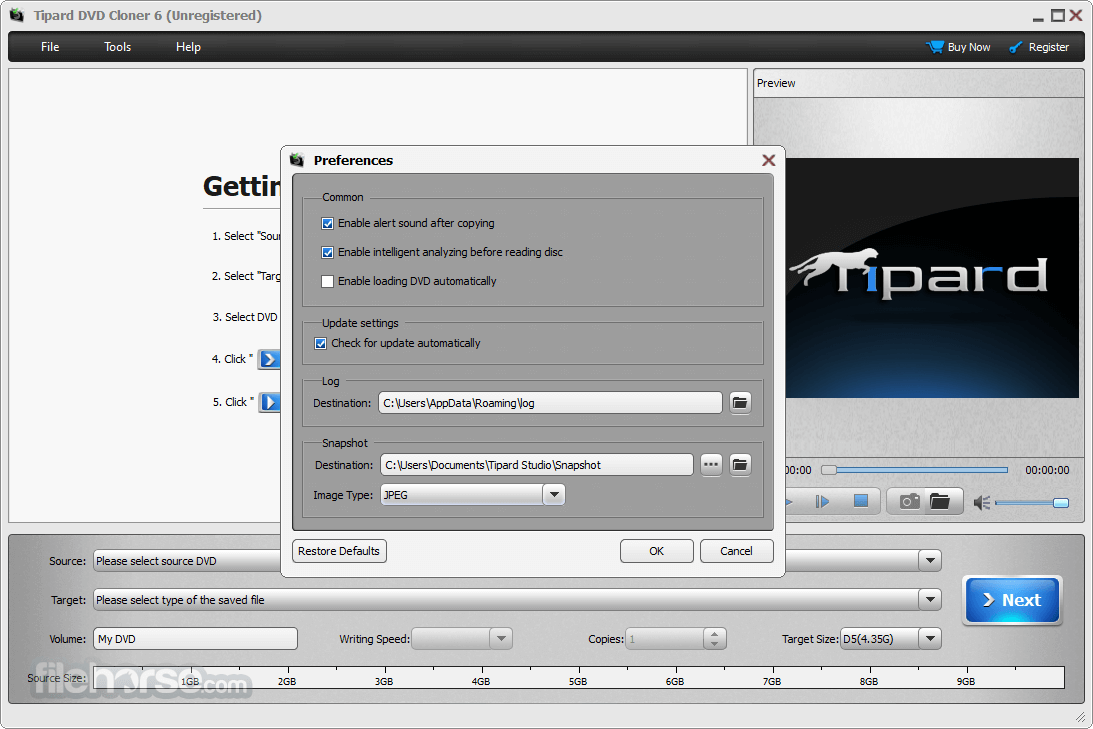Take a snapshot with camera icon
The height and width of the screenshot is (729, 1093).
(x=908, y=501)
